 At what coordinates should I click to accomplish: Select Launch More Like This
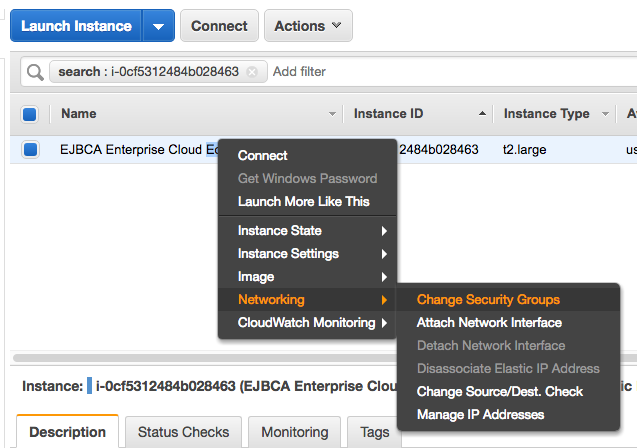point(303,201)
